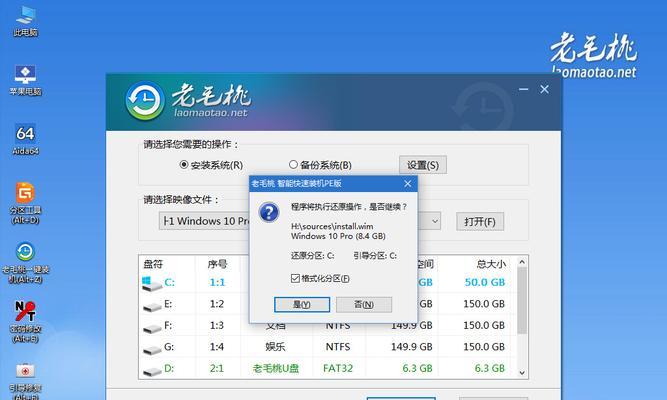667x400 pixels.
Task: Click the 6.3 GB total size in D: row
Action: click(x=490, y=369)
